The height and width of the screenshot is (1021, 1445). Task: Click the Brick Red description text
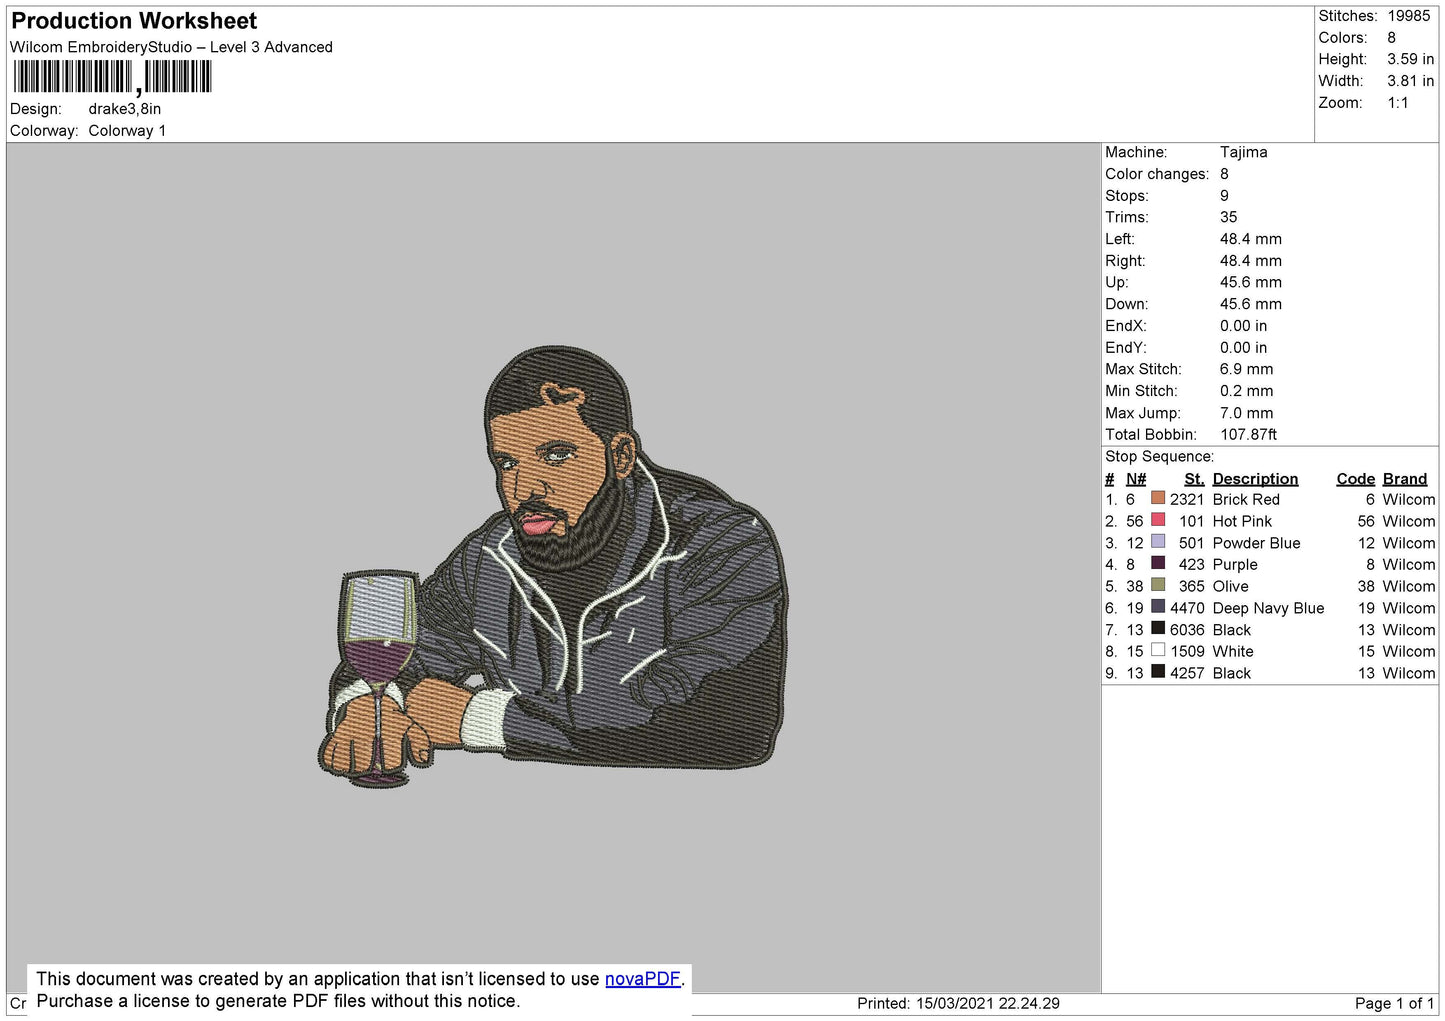tap(1246, 499)
